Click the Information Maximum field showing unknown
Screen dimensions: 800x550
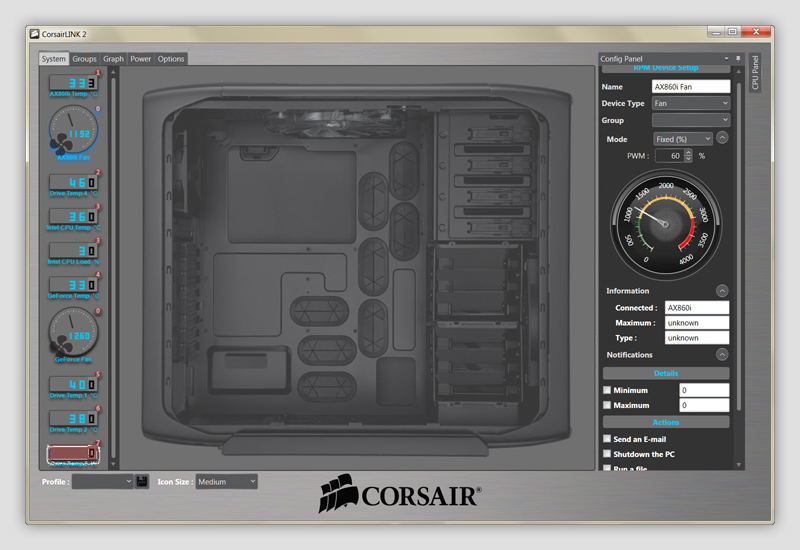click(x=697, y=323)
